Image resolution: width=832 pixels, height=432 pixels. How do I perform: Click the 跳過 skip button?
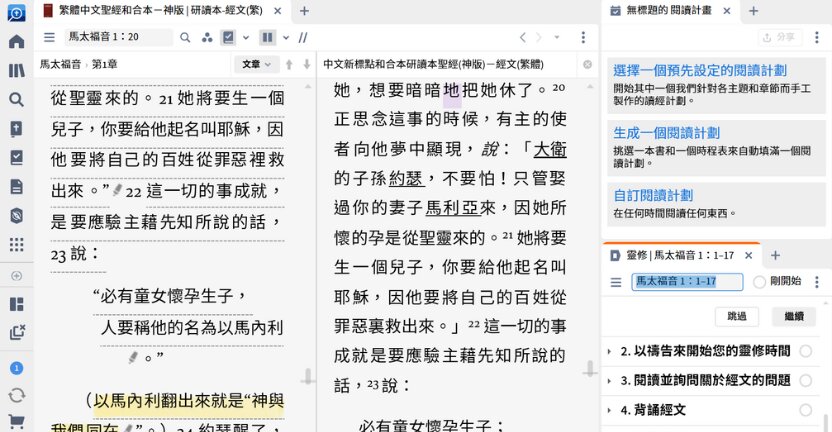click(736, 316)
